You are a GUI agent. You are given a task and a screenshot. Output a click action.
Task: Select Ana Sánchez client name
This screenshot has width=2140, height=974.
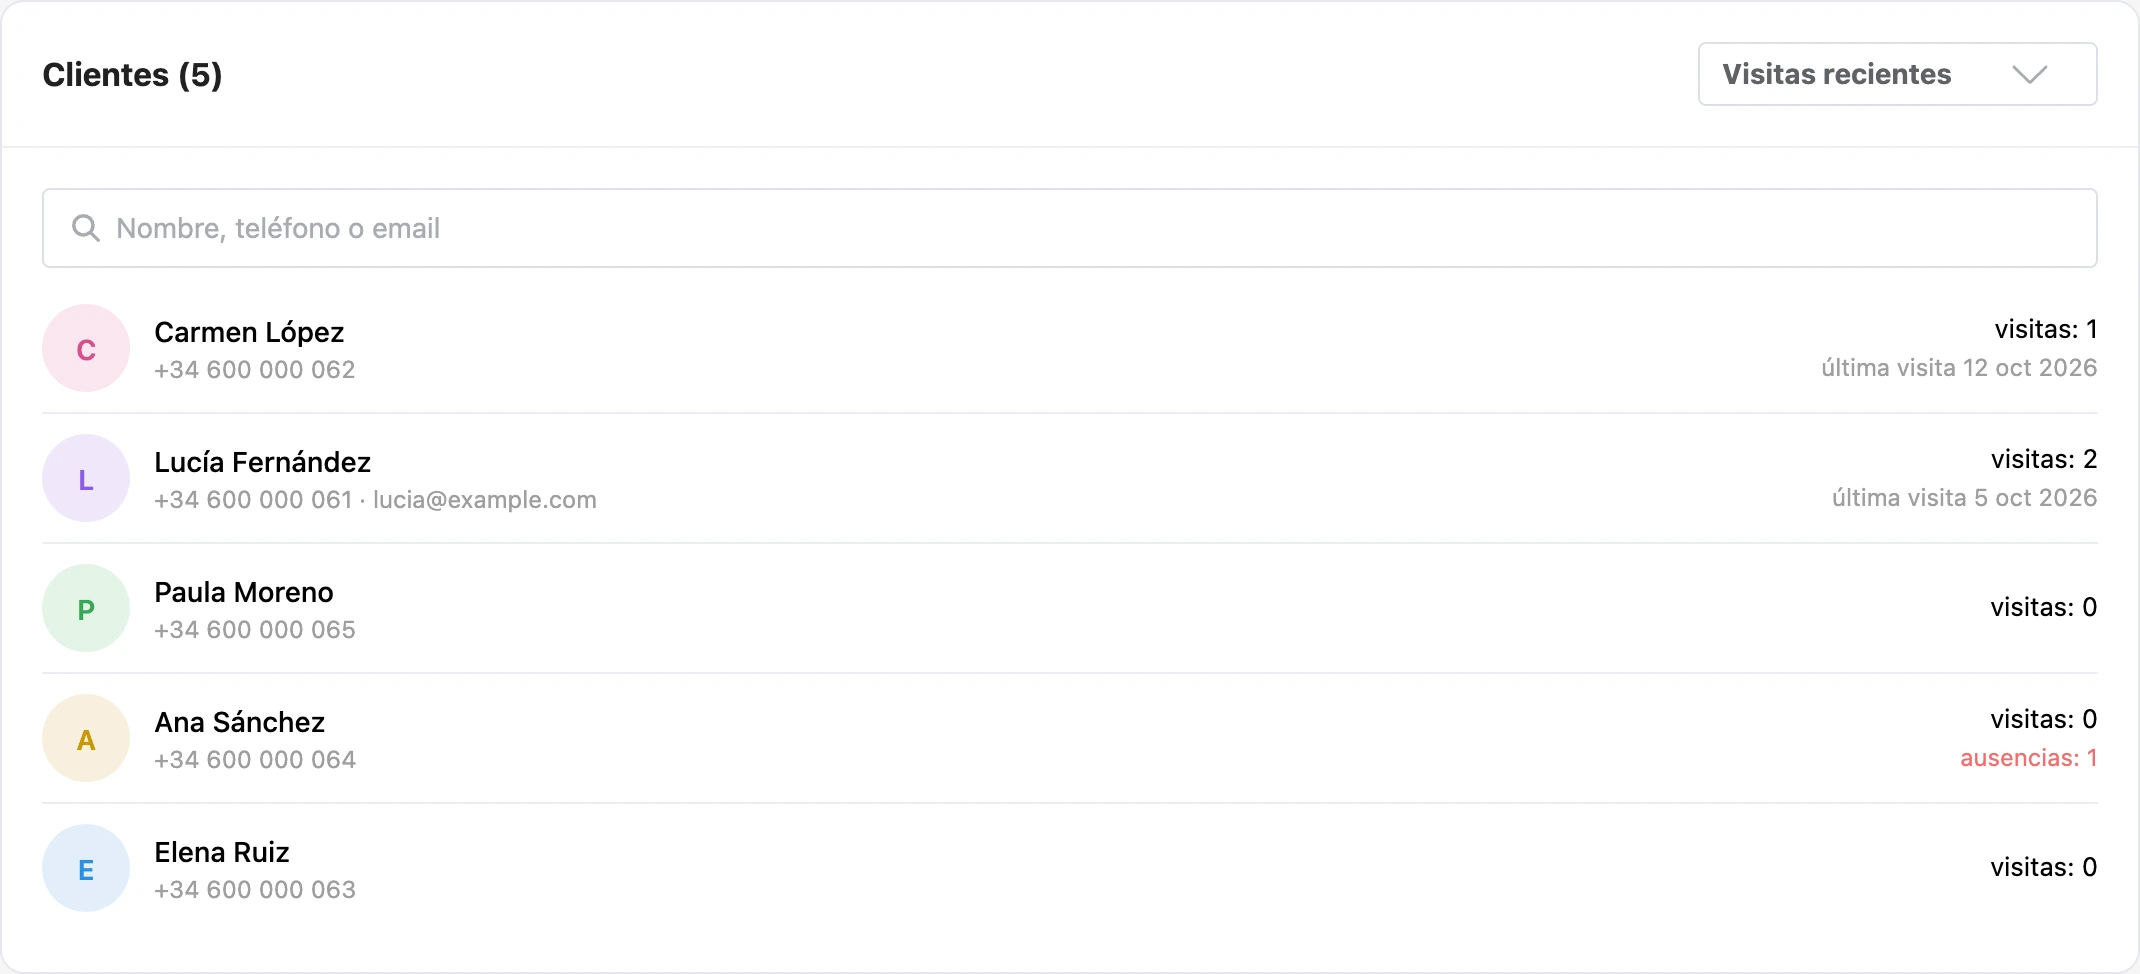(x=240, y=722)
